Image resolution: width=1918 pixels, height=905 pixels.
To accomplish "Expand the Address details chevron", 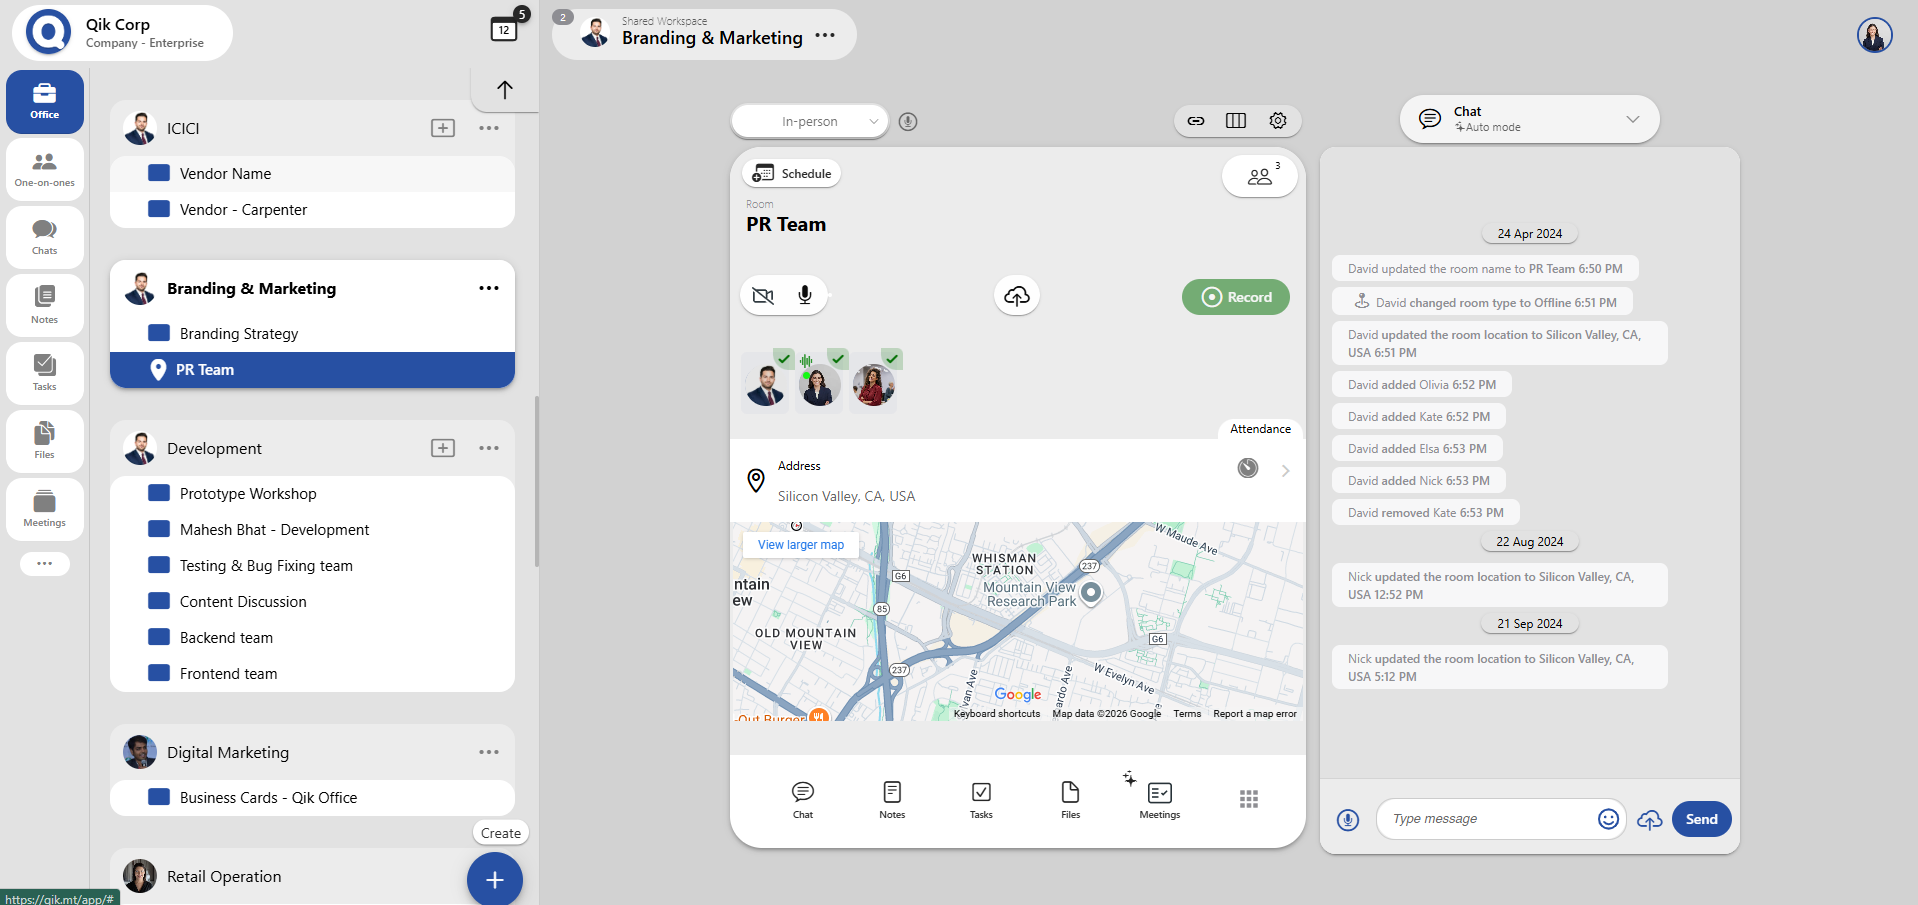I will (x=1286, y=471).
